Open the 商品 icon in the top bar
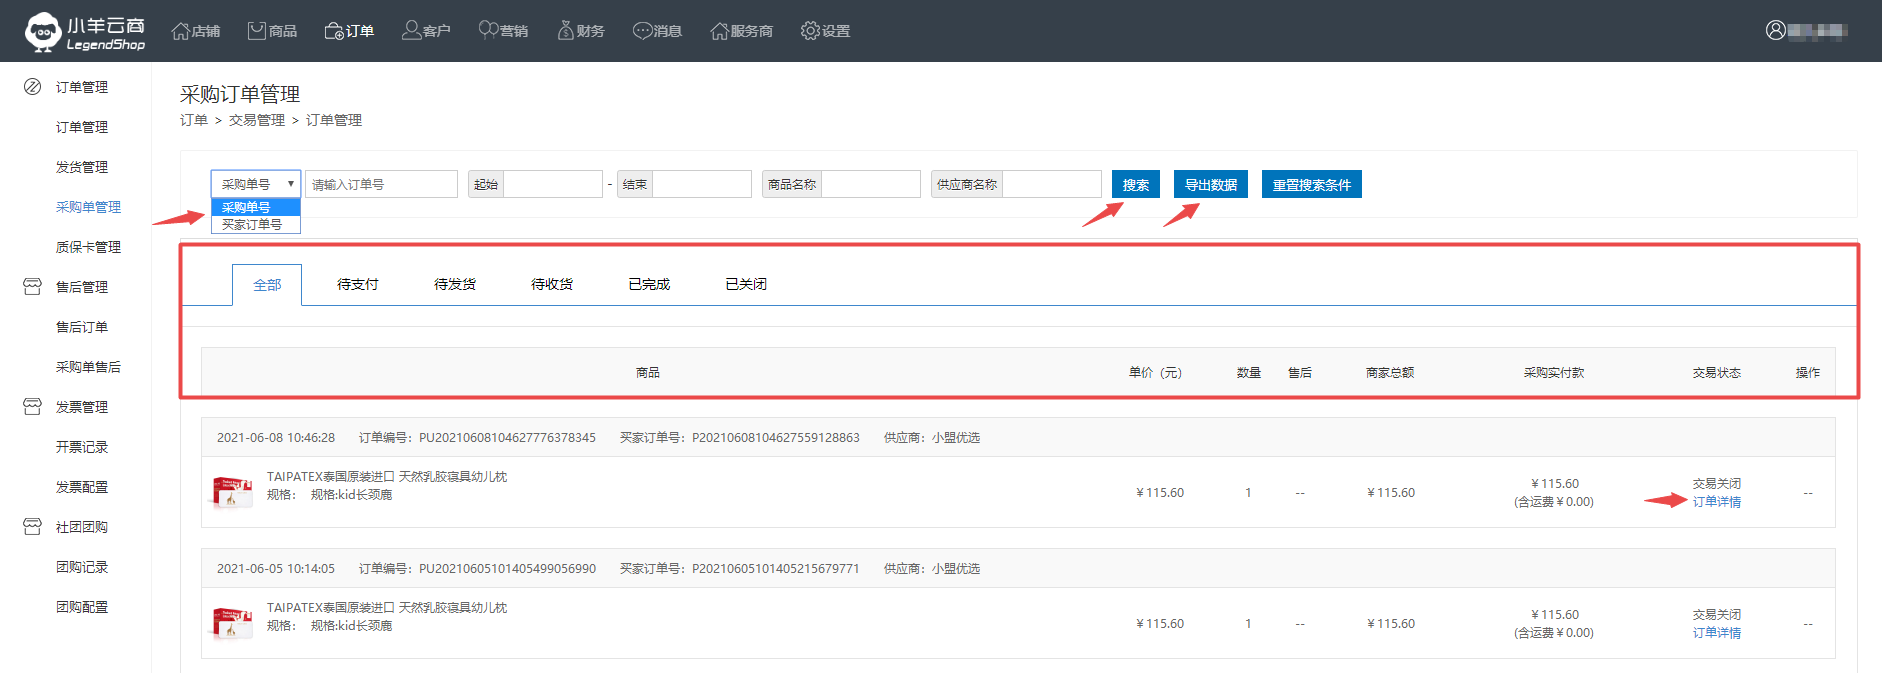 pyautogui.click(x=257, y=31)
